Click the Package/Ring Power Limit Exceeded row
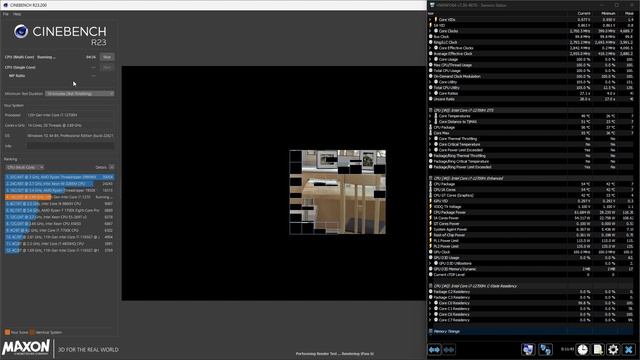640x360 pixels. (x=531, y=167)
